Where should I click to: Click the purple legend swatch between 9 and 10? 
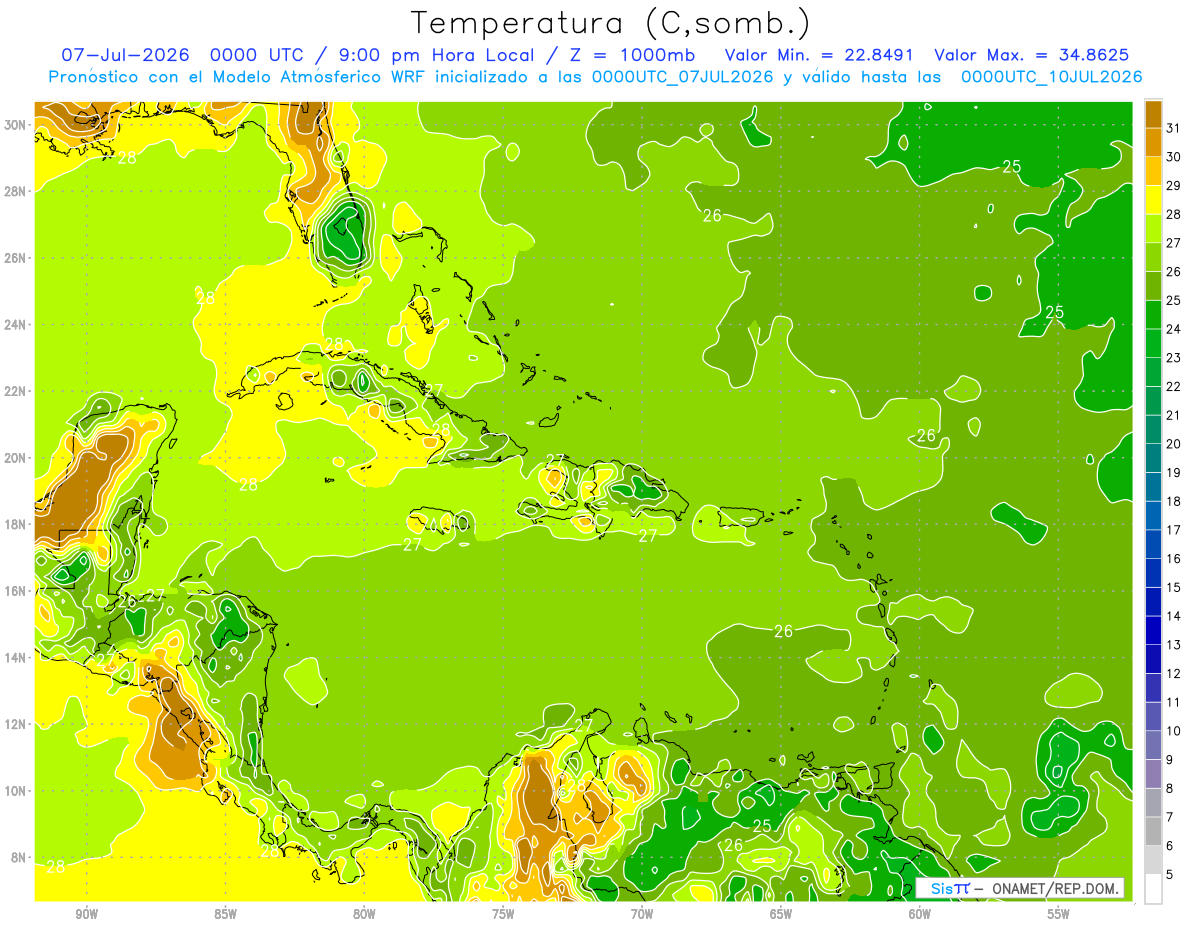click(x=1153, y=746)
